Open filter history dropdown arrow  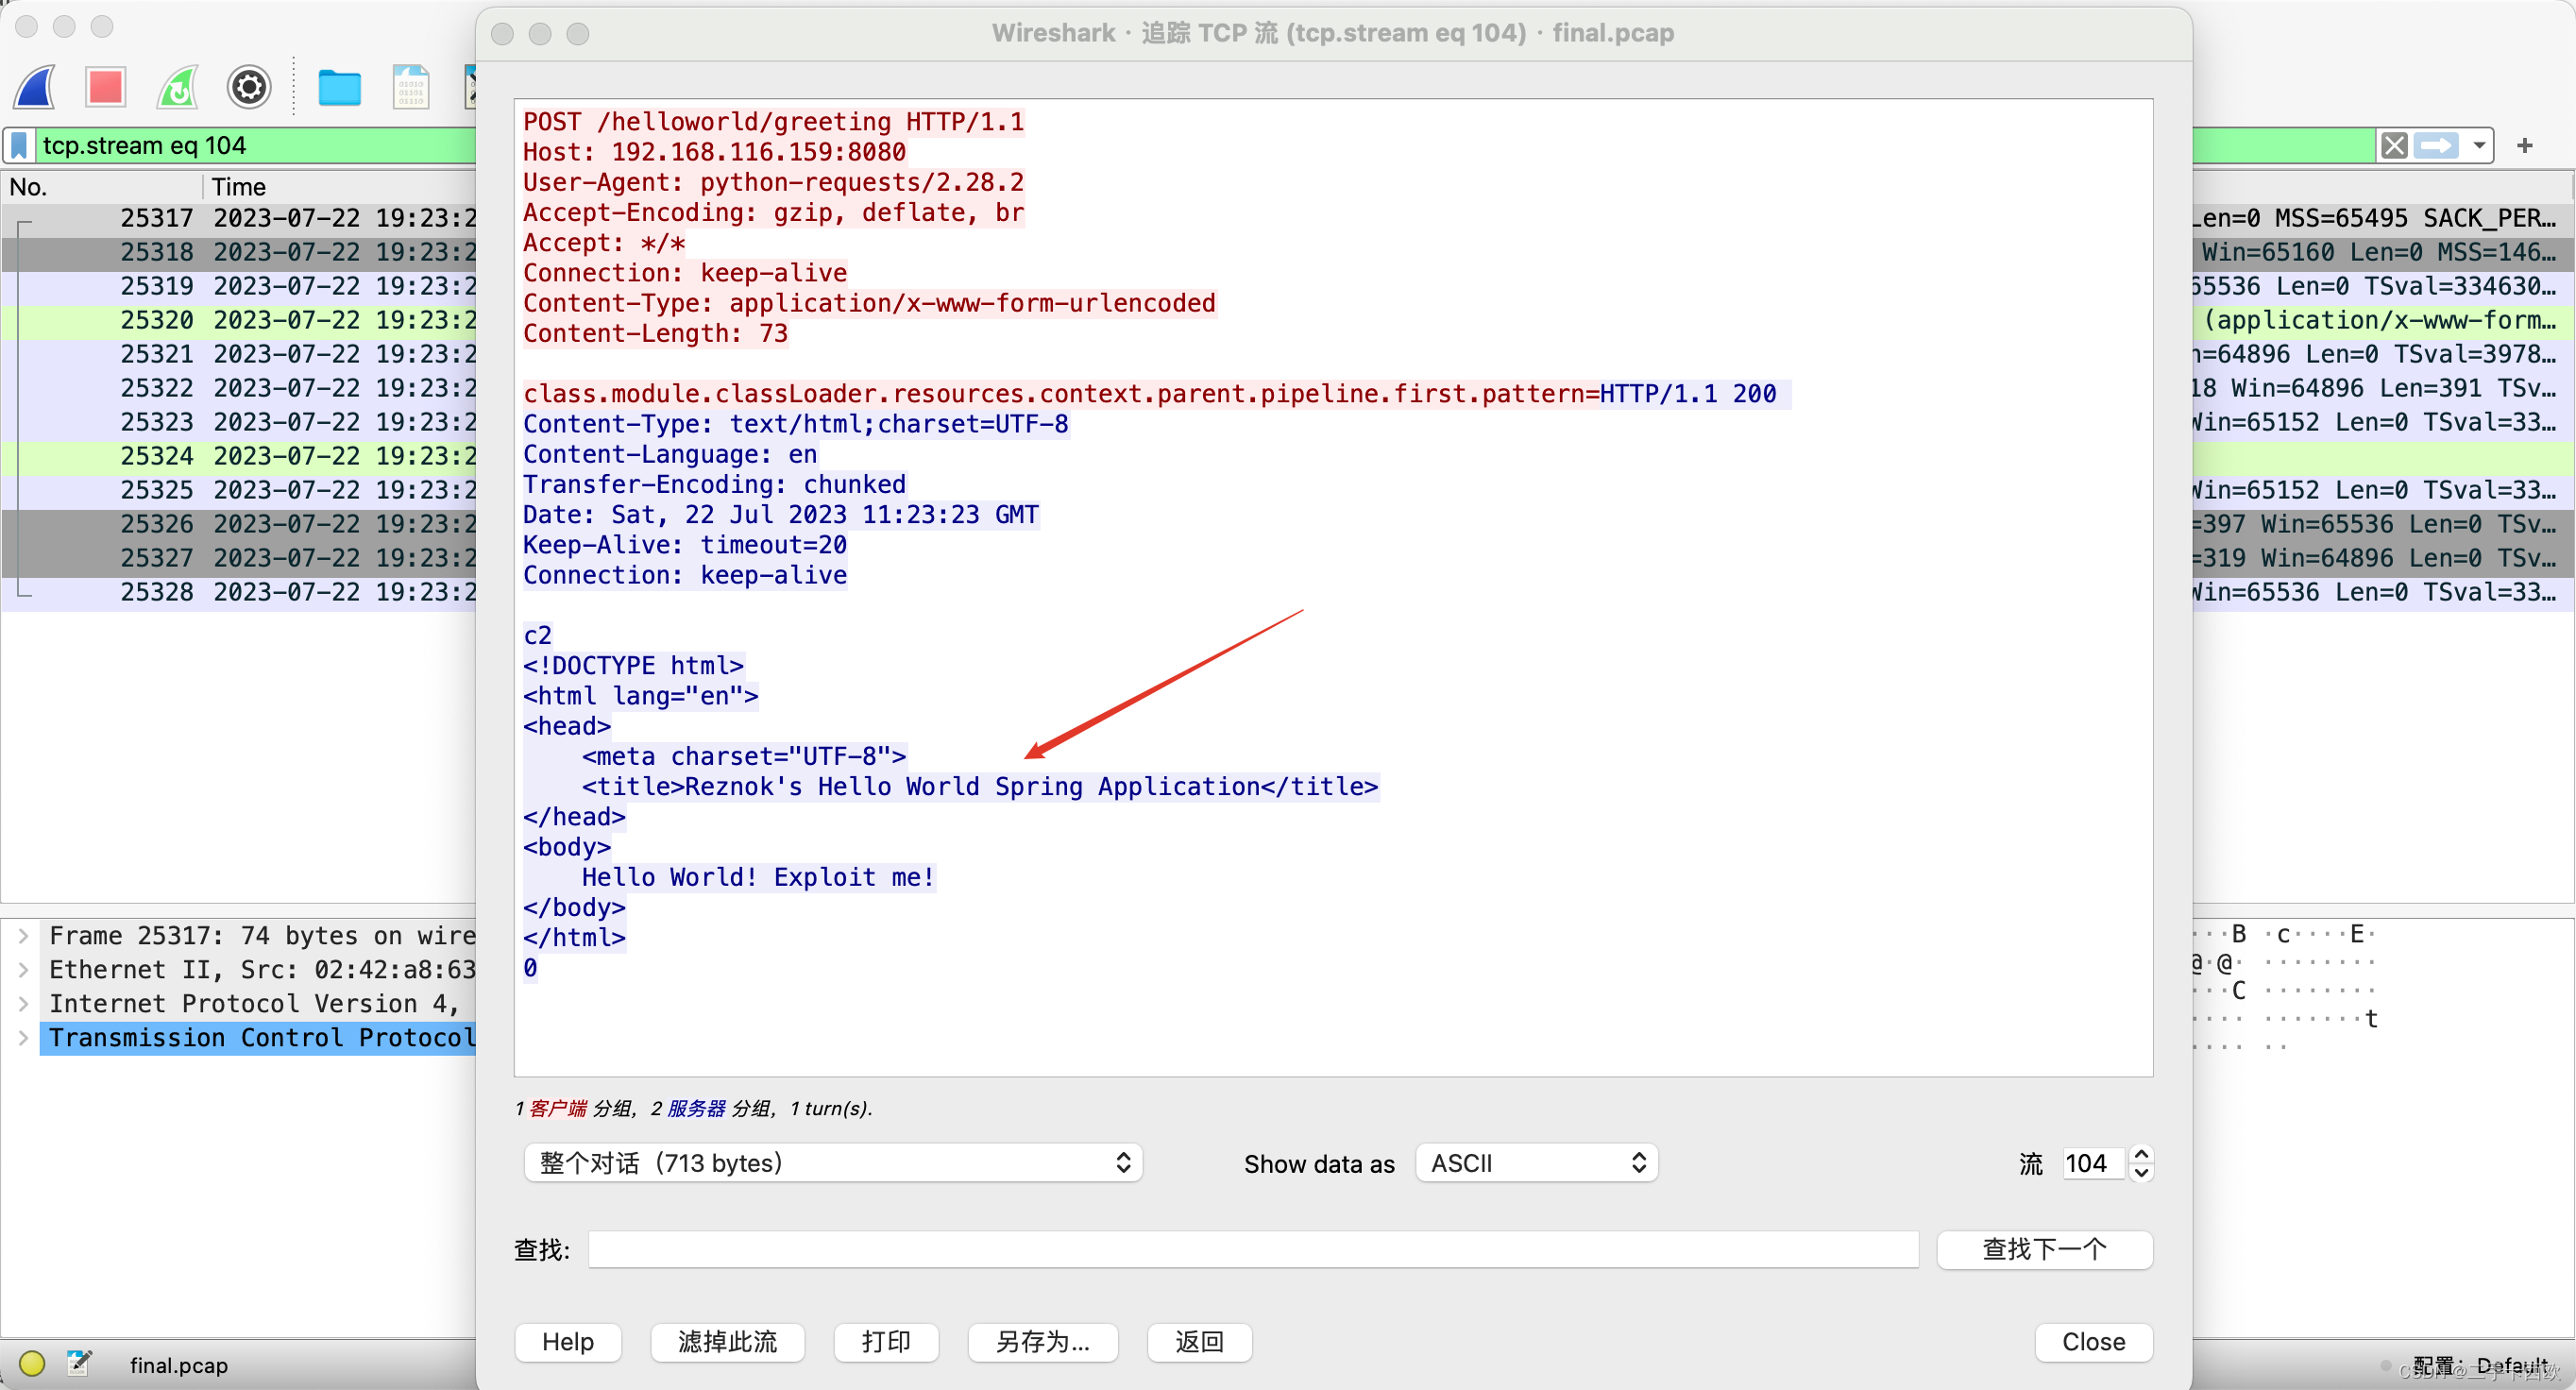(2479, 146)
